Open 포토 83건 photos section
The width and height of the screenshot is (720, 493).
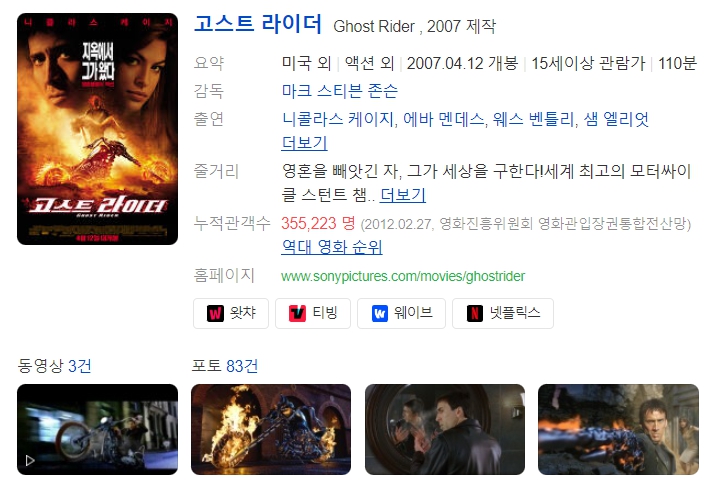pos(225,366)
